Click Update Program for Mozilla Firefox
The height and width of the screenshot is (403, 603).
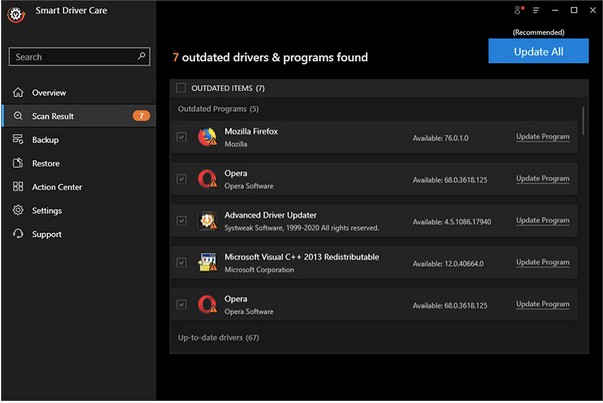click(x=543, y=137)
